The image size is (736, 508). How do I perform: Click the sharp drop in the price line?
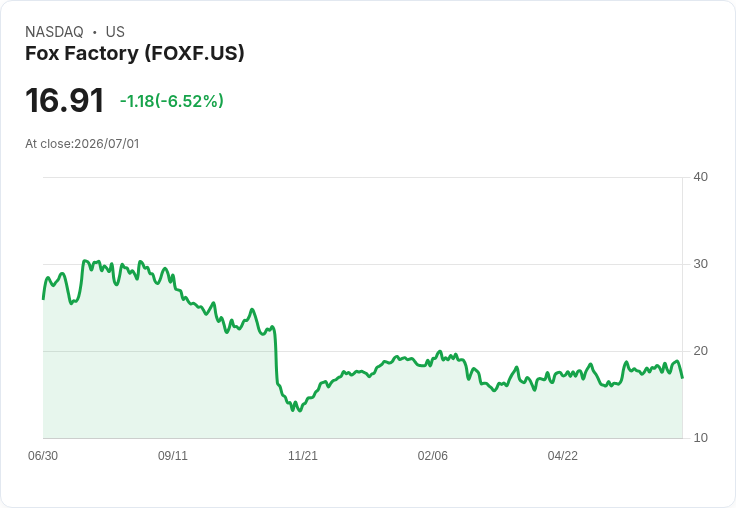pos(276,357)
